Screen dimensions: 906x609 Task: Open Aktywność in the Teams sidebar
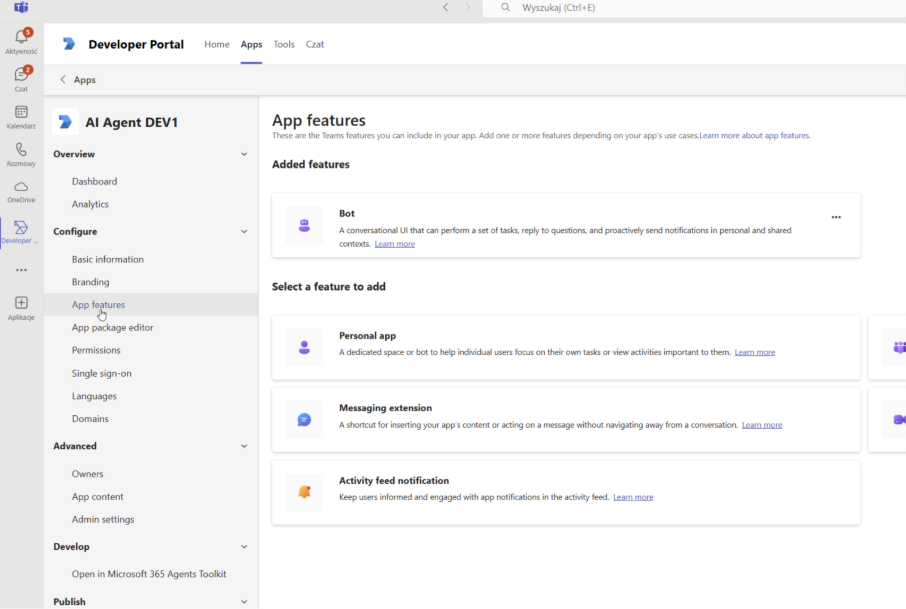click(21, 40)
